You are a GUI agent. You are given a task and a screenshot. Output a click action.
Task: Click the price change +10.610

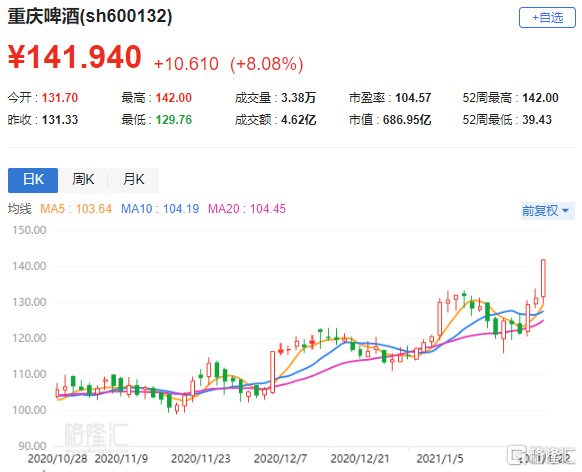click(186, 64)
